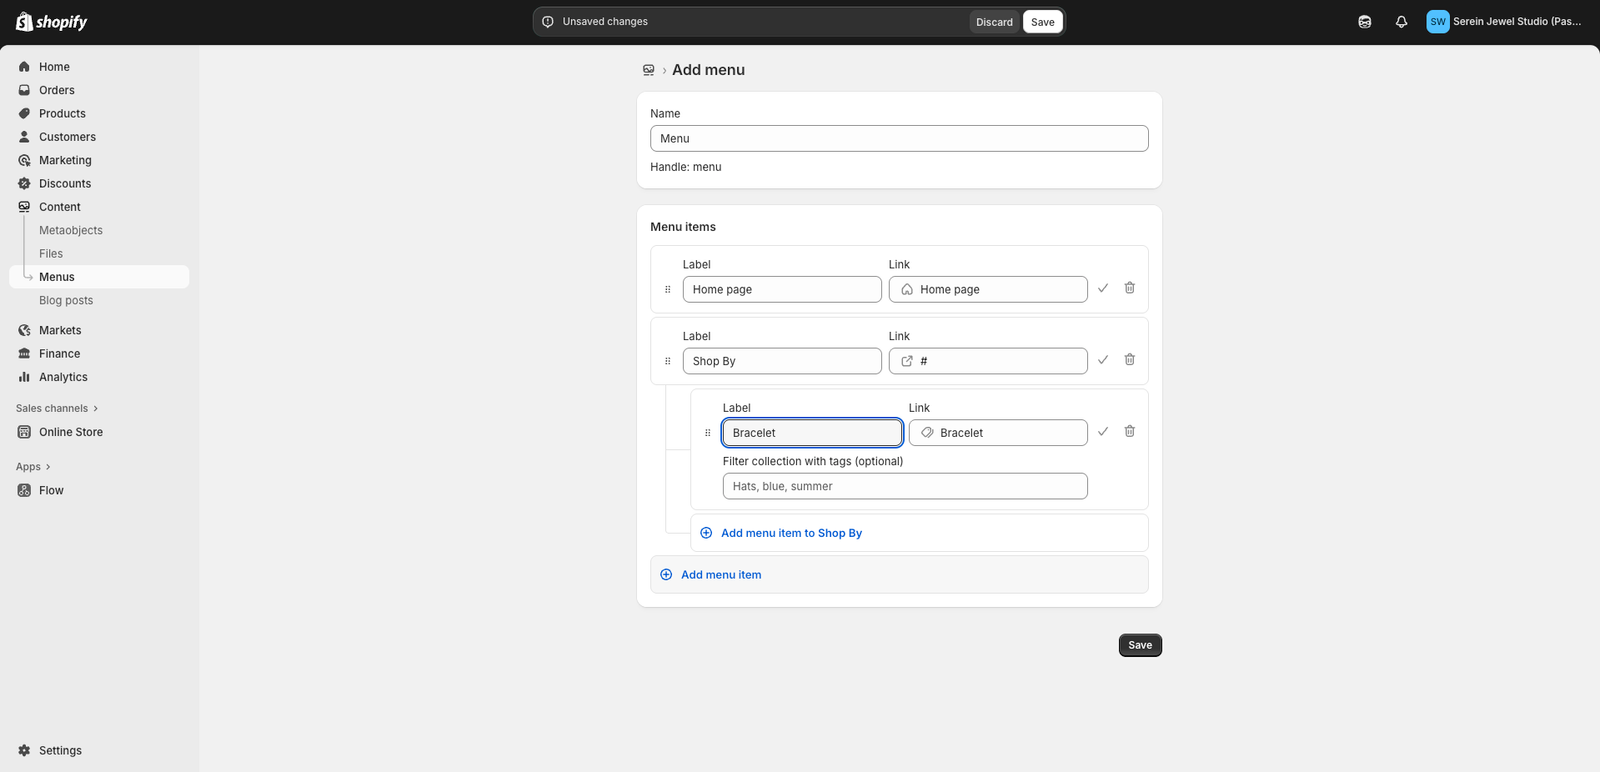Expand the Apps section
Image resolution: width=1600 pixels, height=772 pixels.
point(33,467)
